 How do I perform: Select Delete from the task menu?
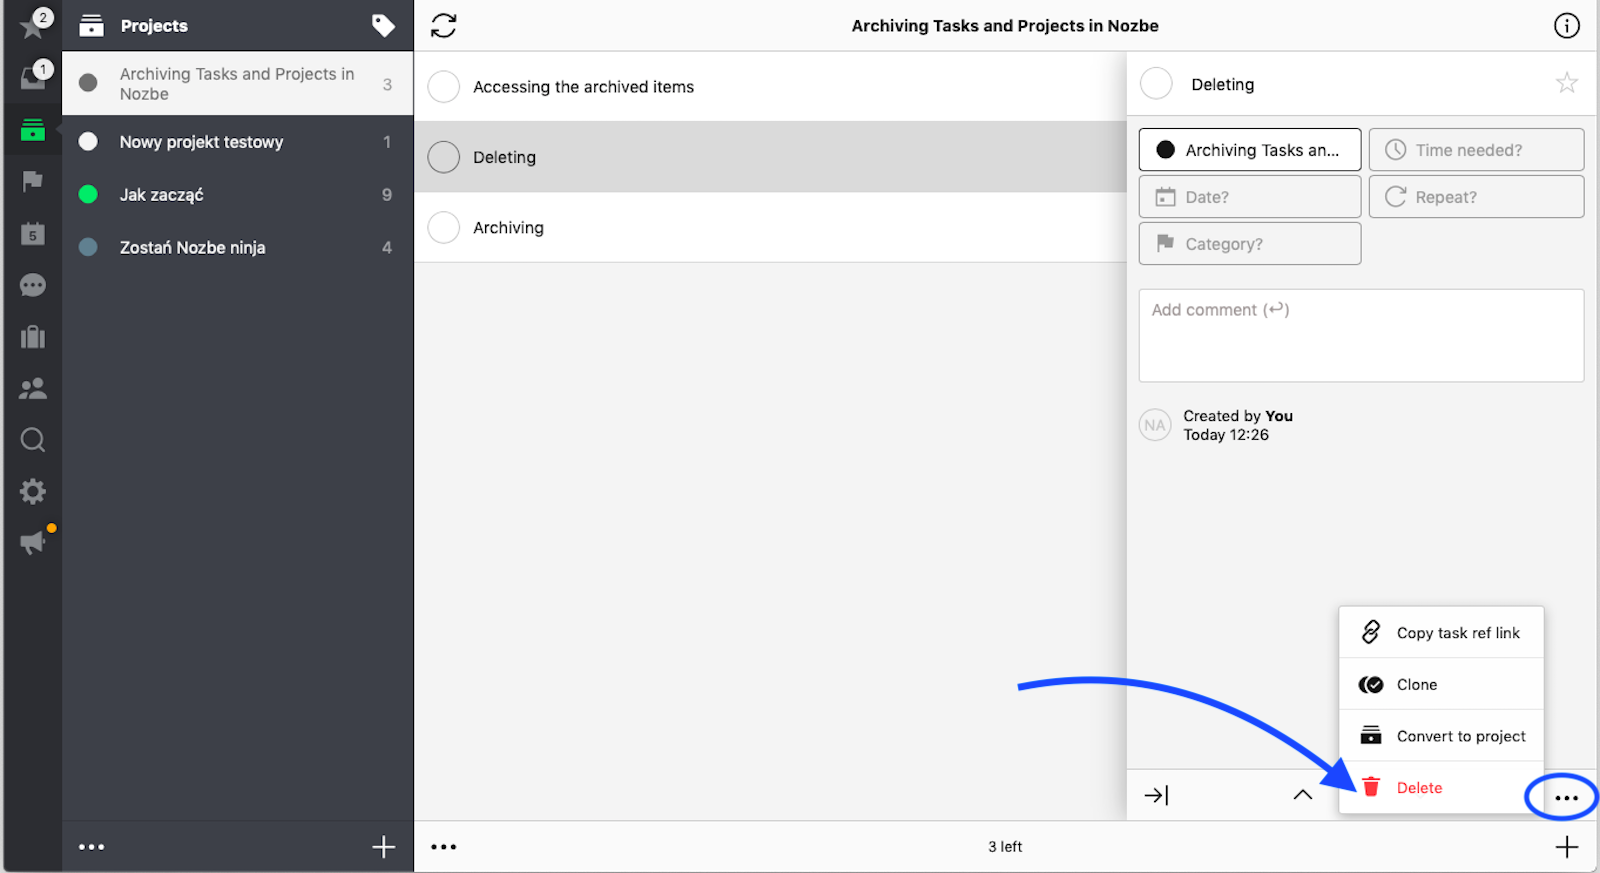(1441, 788)
